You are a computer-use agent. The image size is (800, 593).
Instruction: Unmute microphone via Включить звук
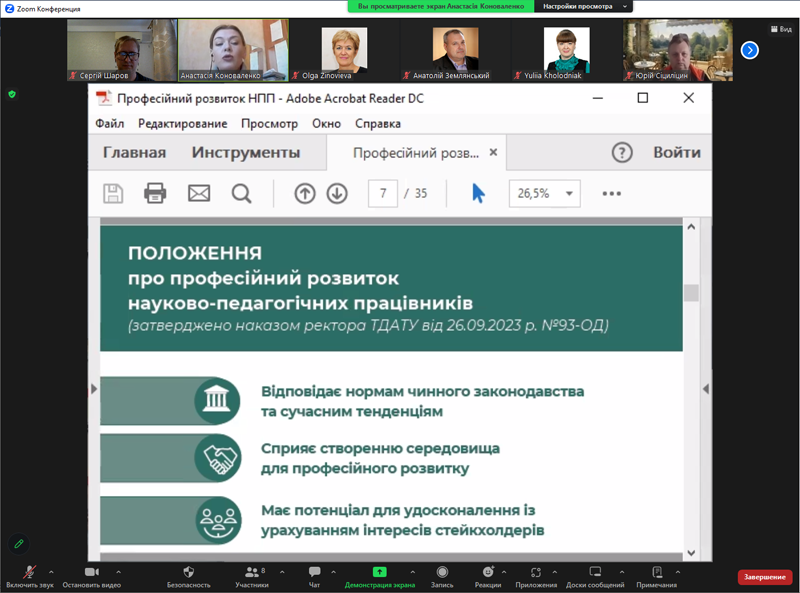tap(30, 577)
